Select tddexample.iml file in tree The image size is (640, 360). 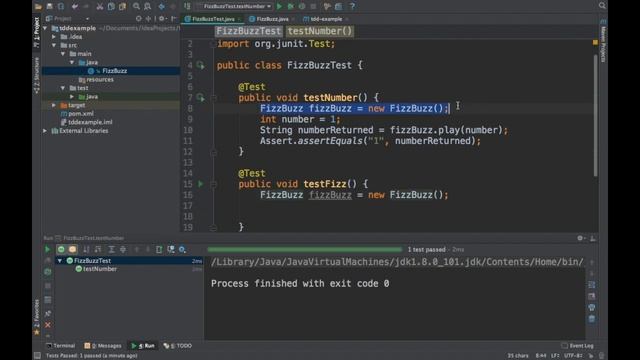coord(90,122)
